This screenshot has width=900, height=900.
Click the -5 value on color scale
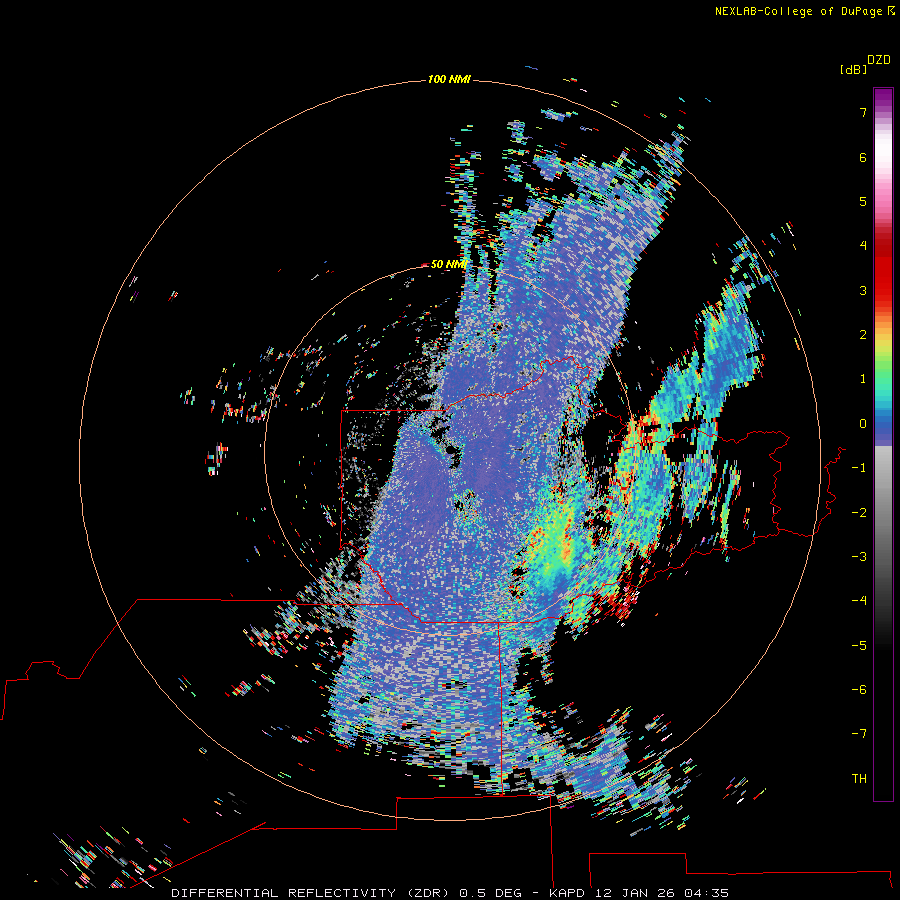(x=859, y=646)
